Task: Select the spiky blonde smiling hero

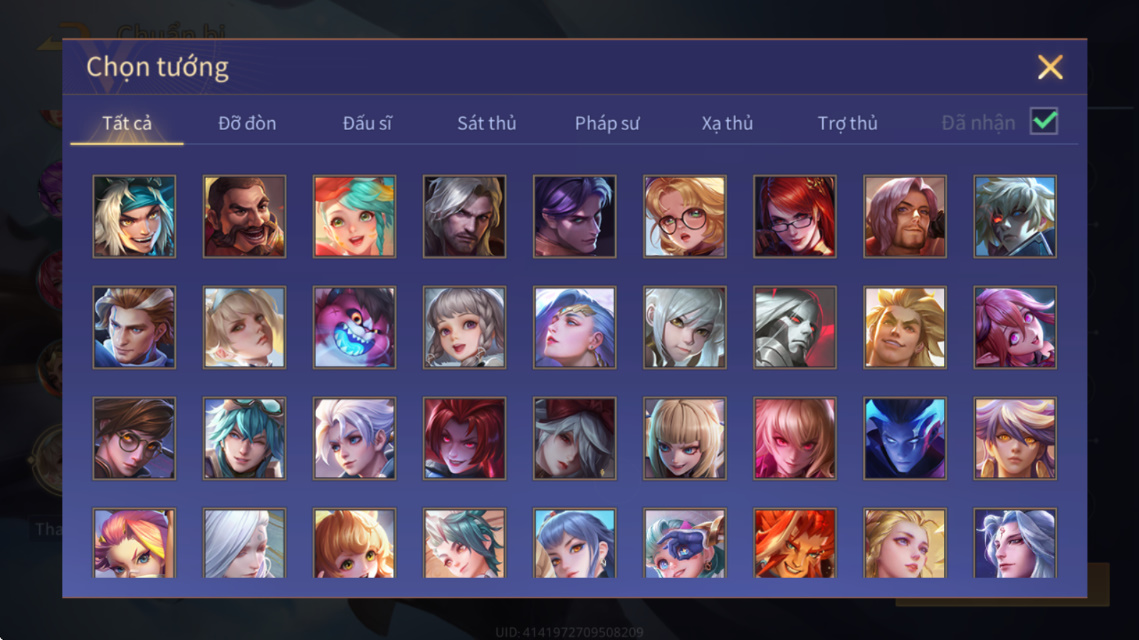Action: click(904, 327)
